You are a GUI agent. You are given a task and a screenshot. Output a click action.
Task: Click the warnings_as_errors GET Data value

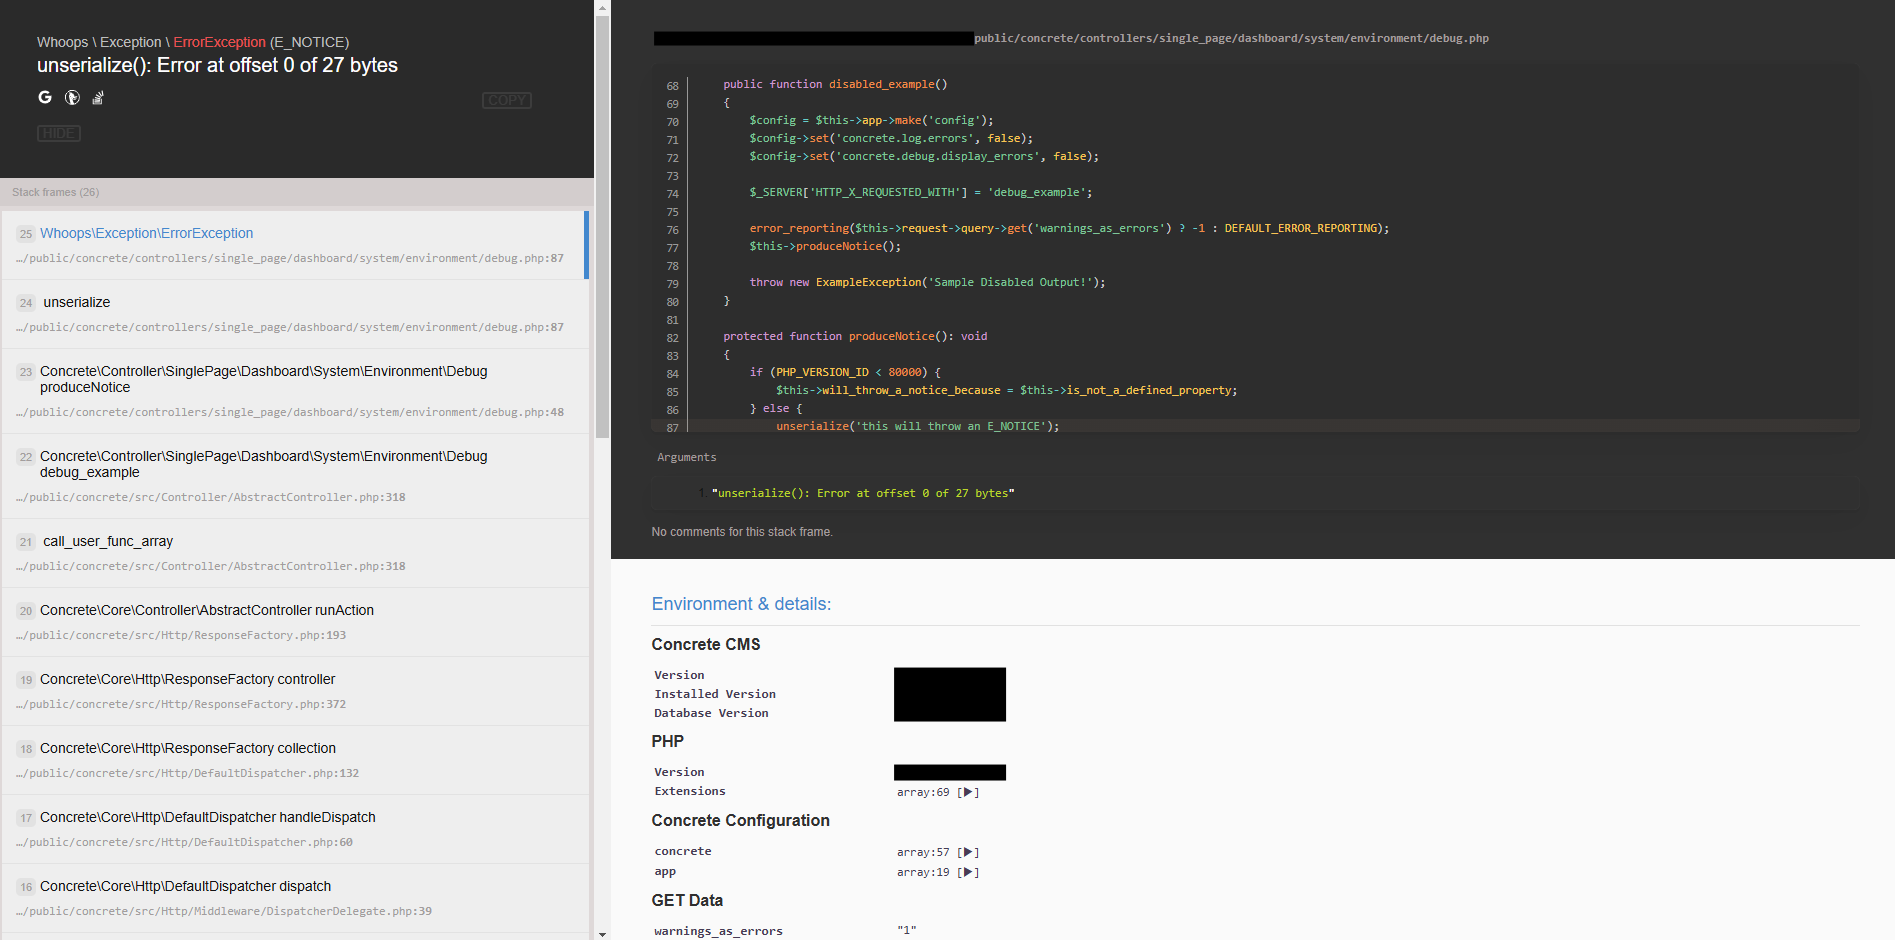pyautogui.click(x=906, y=930)
